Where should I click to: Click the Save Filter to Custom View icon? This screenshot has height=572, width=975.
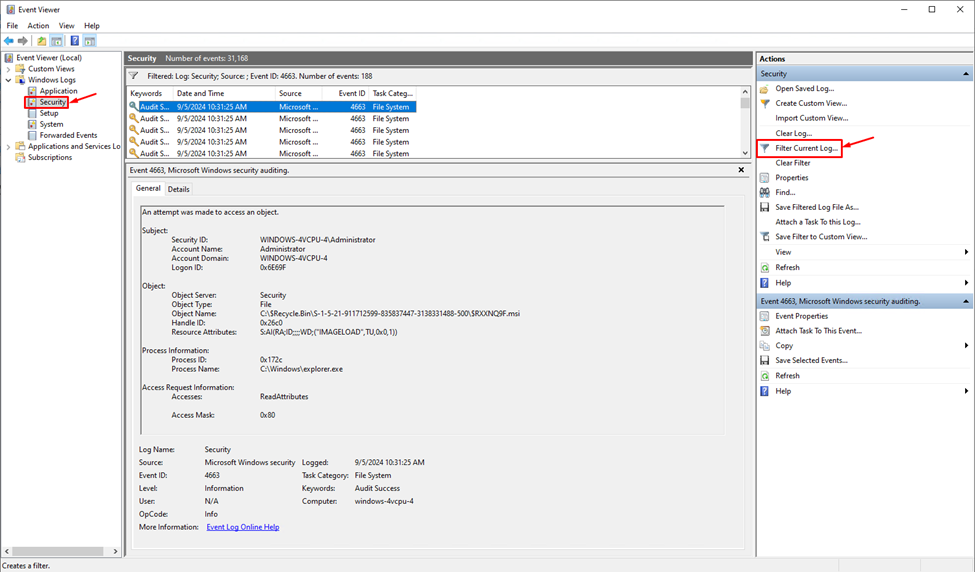point(764,237)
